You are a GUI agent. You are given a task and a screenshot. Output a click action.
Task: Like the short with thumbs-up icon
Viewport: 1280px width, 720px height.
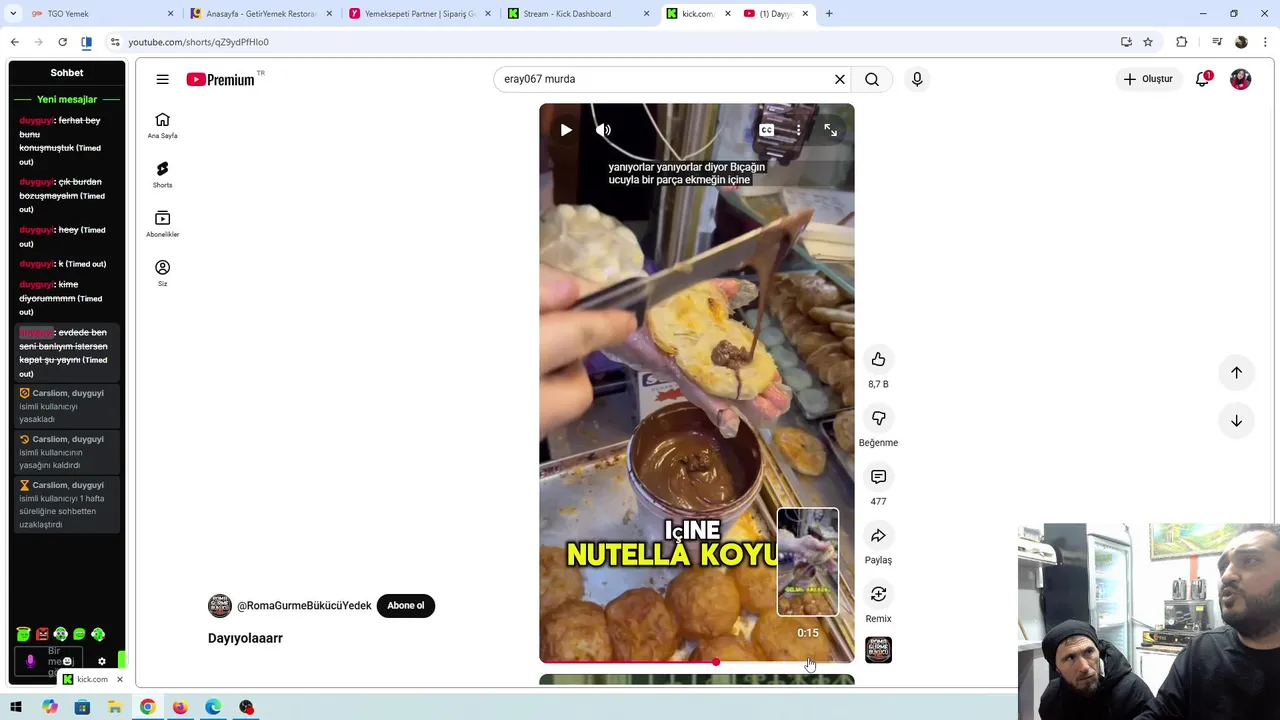click(878, 360)
